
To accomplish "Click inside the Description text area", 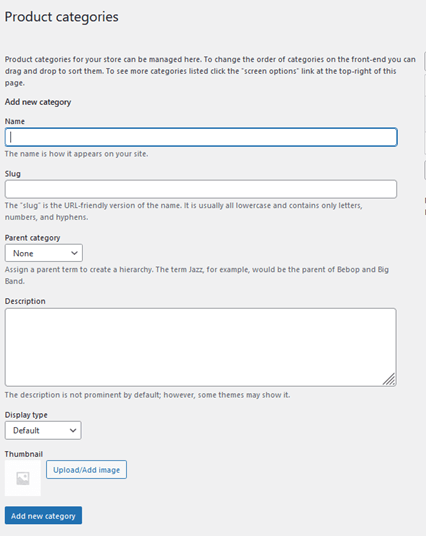I will click(x=201, y=347).
